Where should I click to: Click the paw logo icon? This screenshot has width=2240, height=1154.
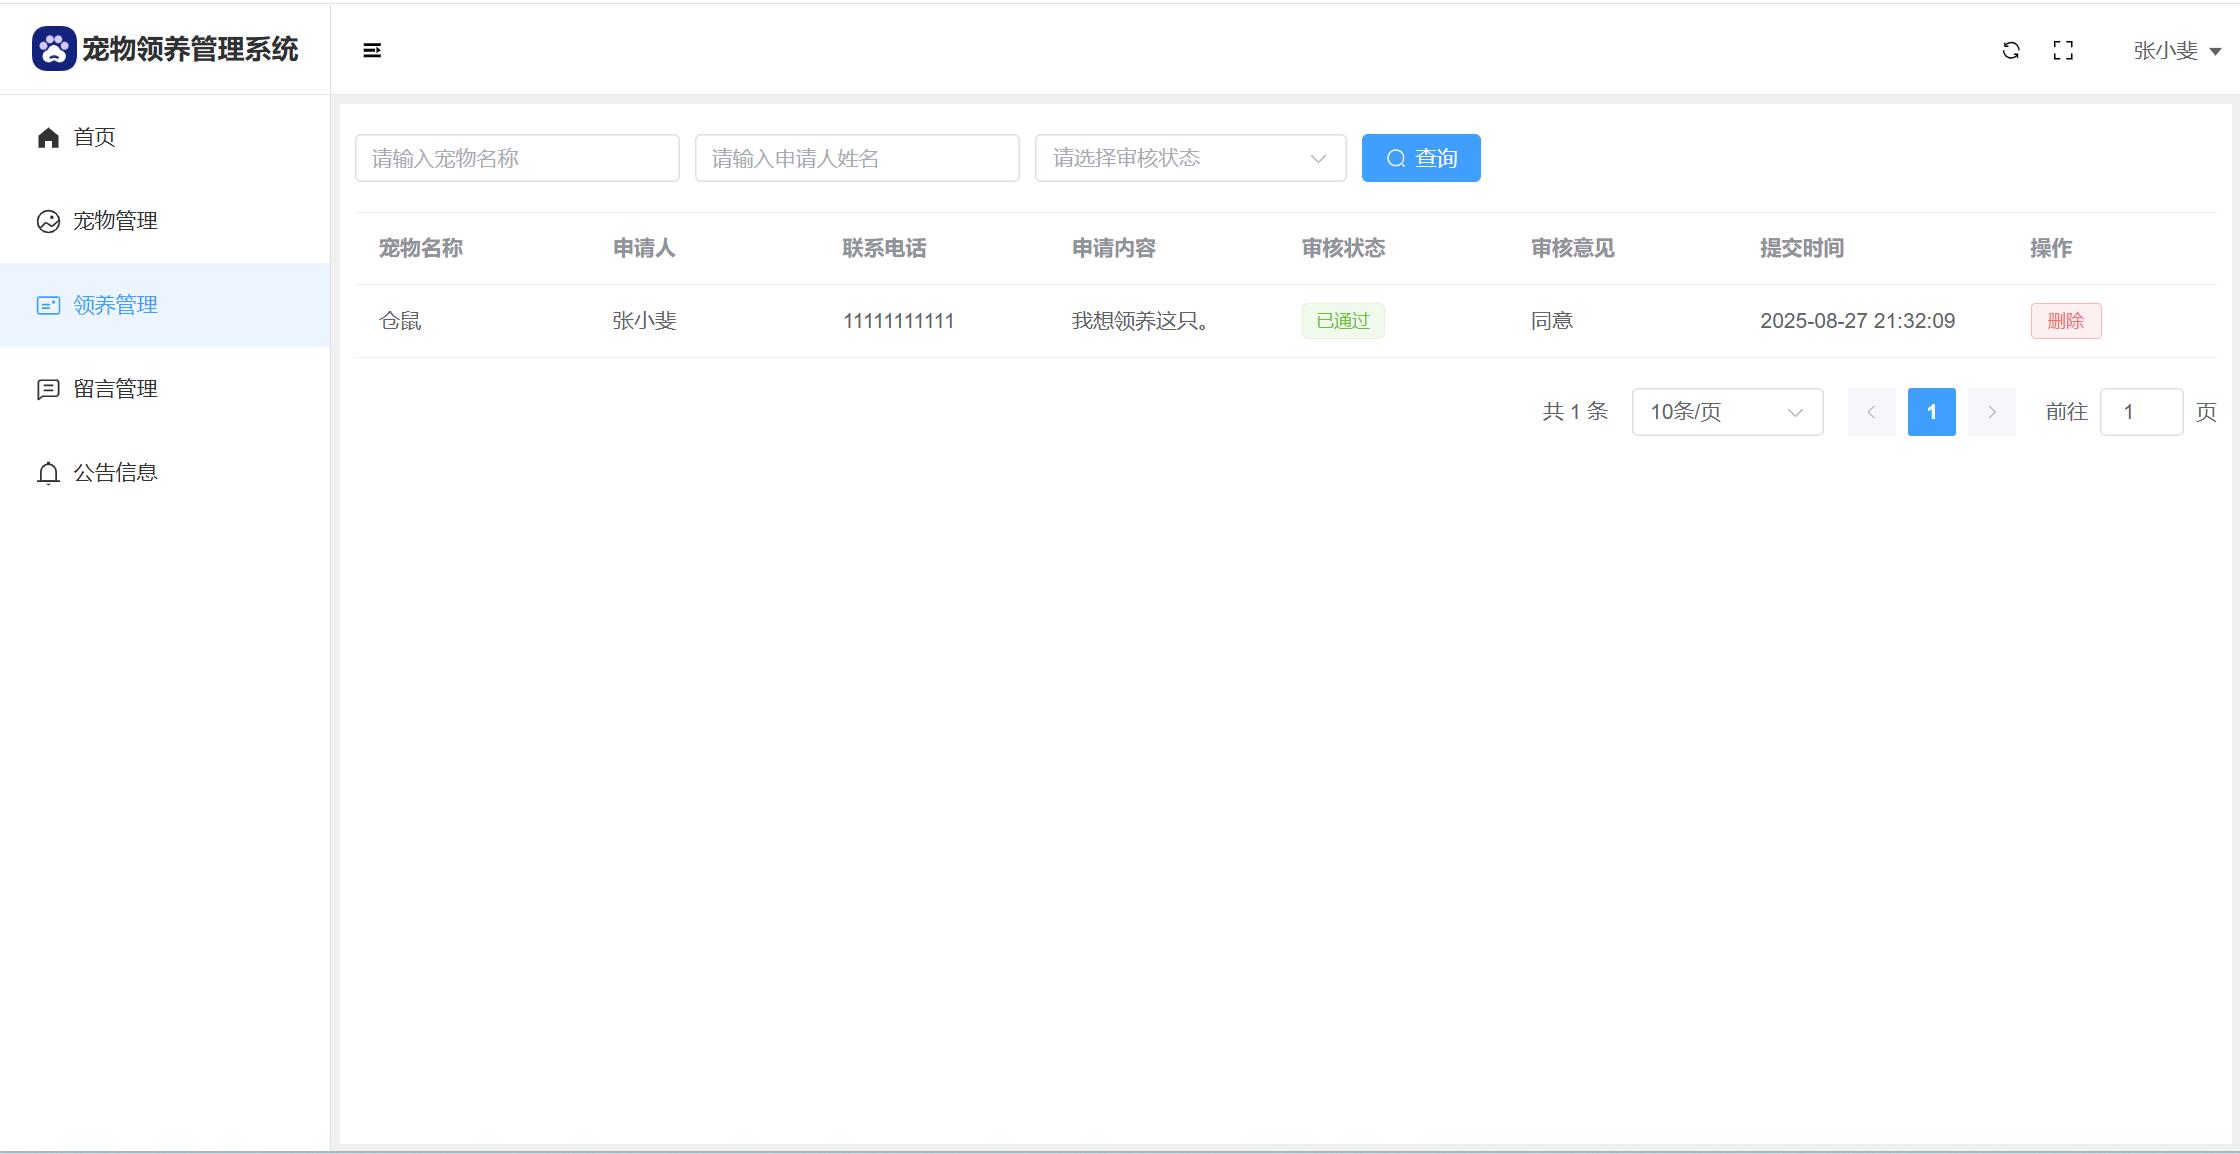(54, 49)
